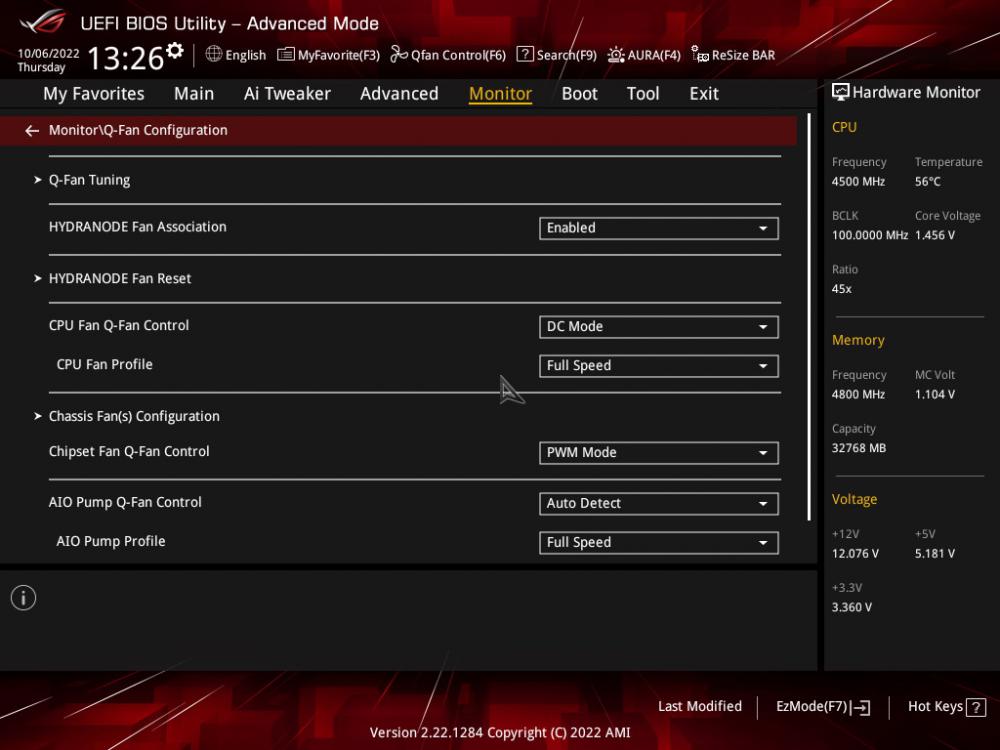Open CPU Fan Q-Fan Control DC Mode dropdown
Image resolution: width=1000 pixels, height=750 pixels.
659,327
